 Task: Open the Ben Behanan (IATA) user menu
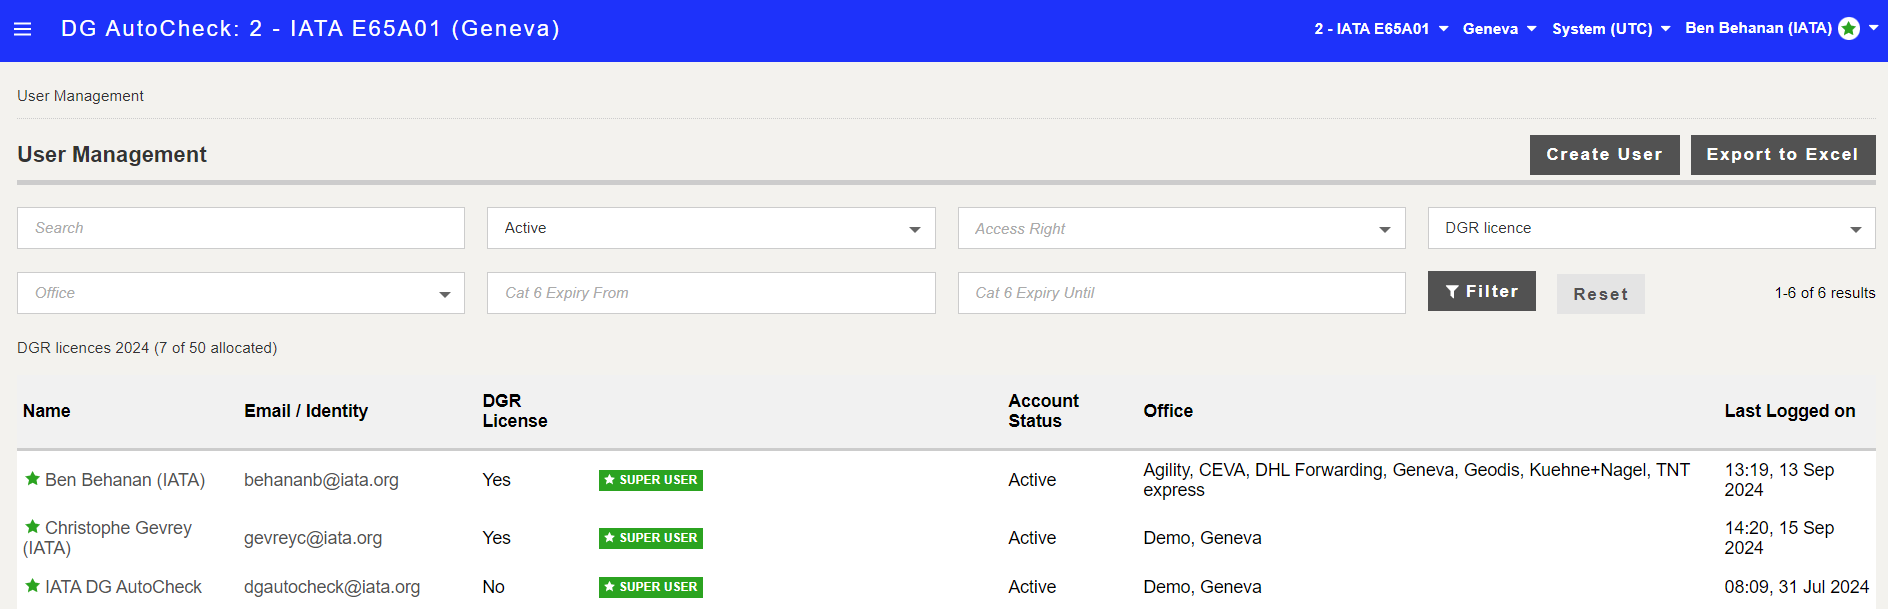(1781, 29)
